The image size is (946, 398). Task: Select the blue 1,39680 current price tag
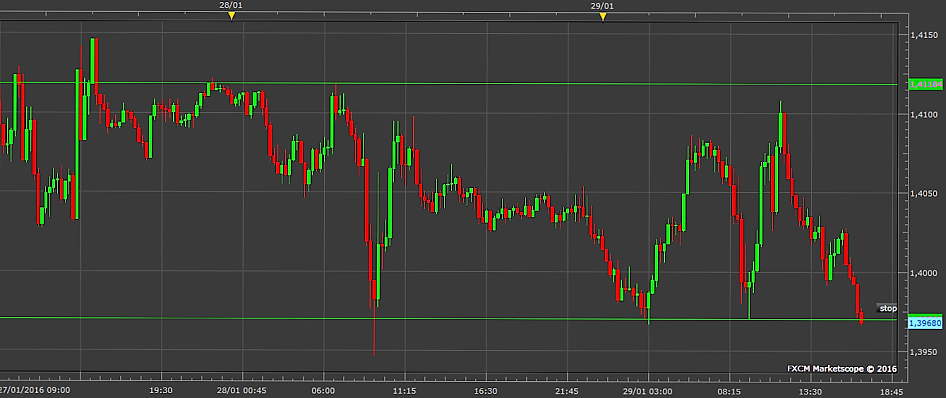point(925,323)
